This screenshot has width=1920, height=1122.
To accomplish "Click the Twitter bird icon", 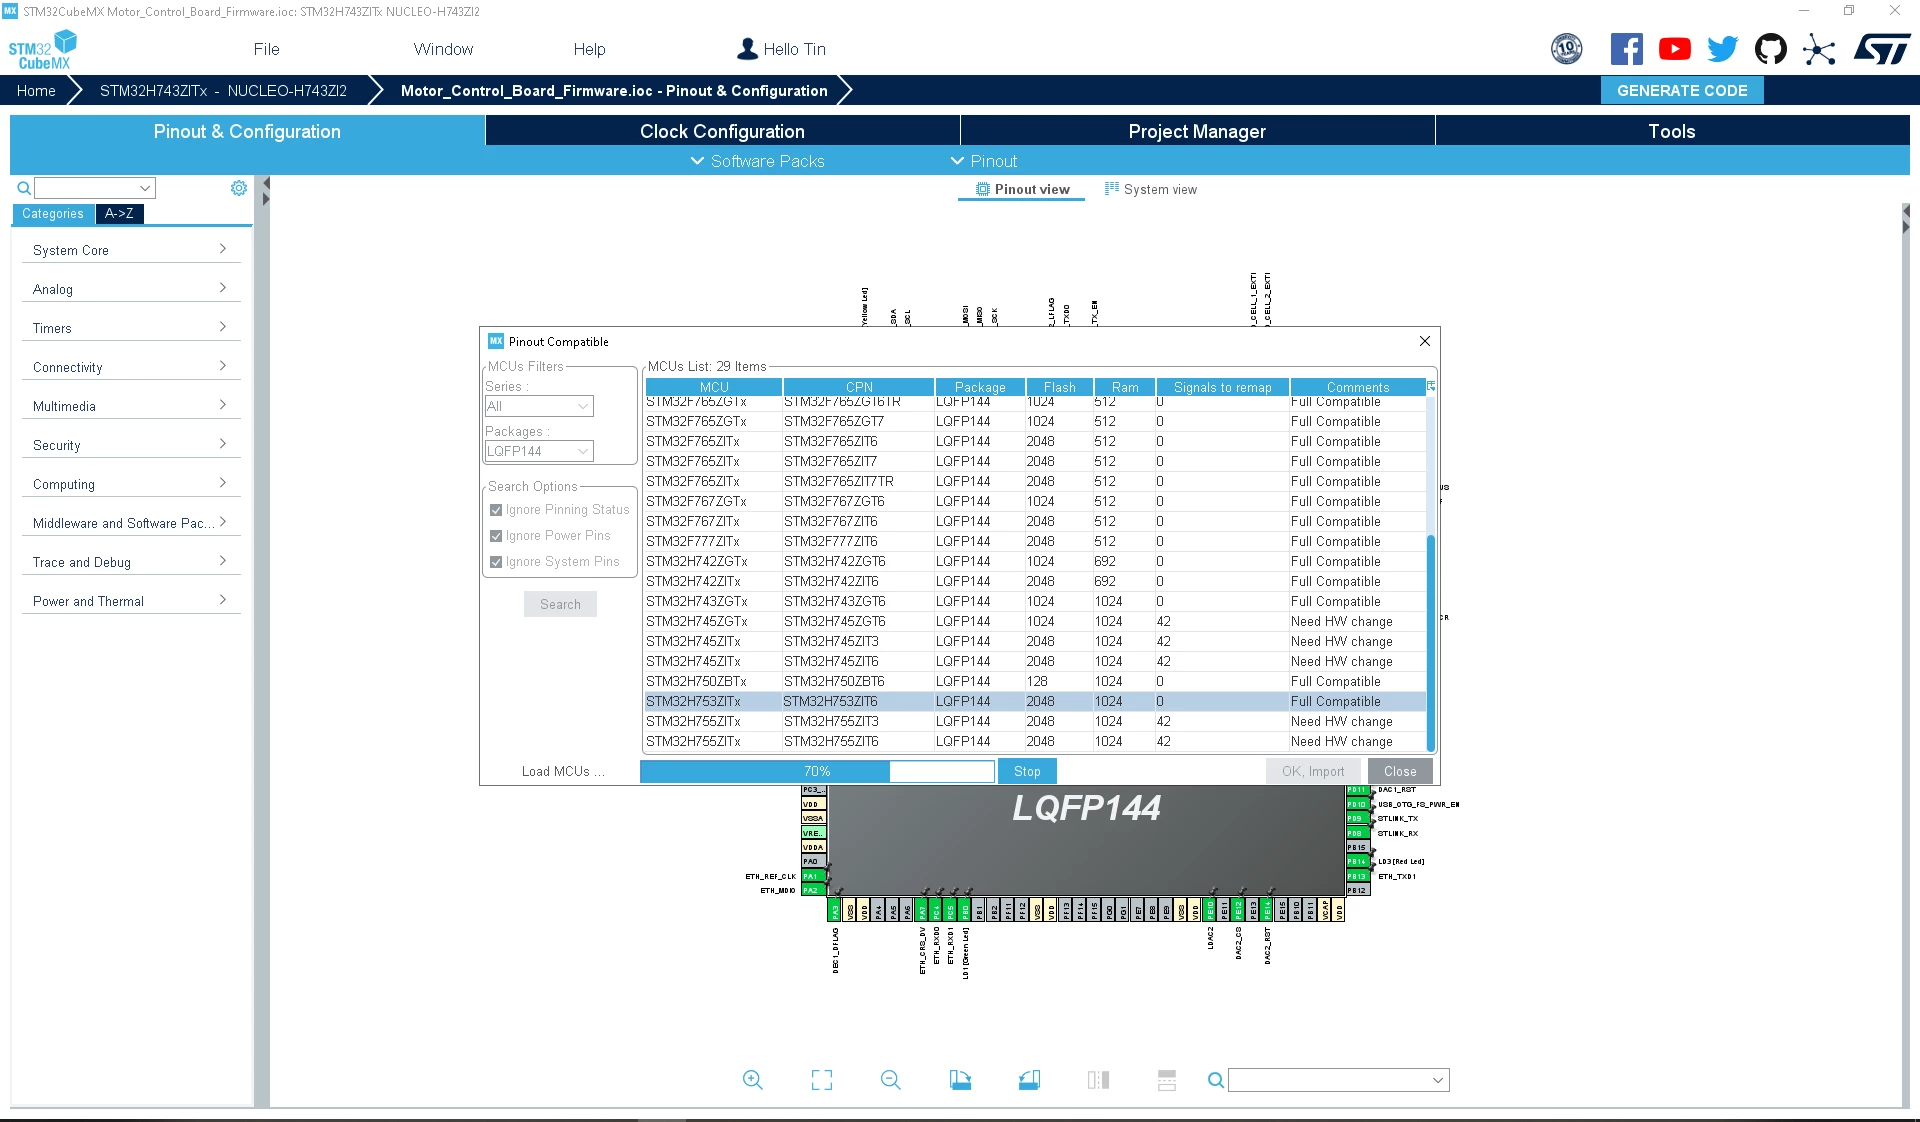I will 1722,49.
